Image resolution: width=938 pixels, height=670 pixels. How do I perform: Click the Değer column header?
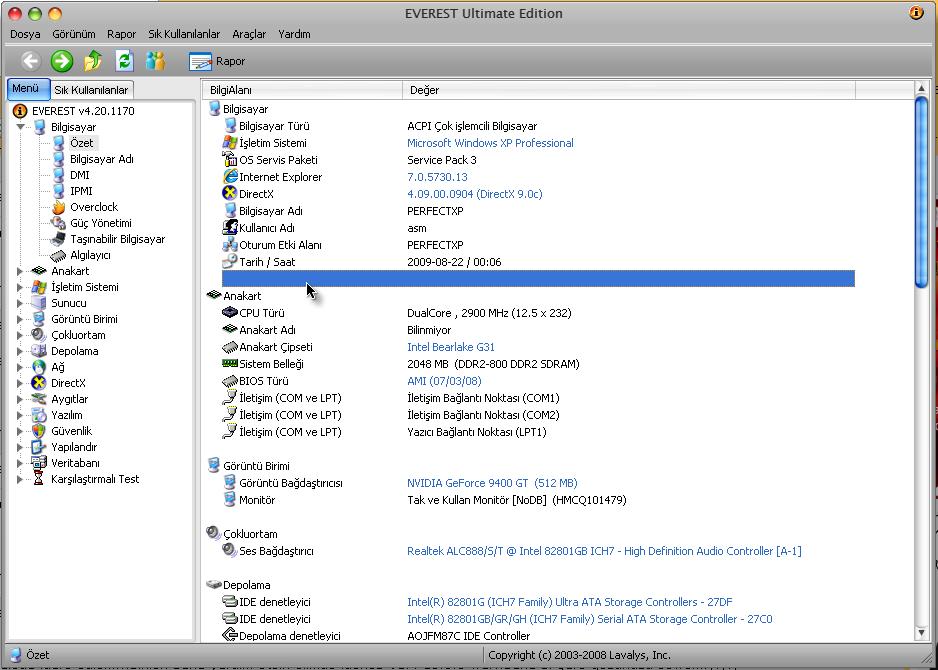[629, 90]
